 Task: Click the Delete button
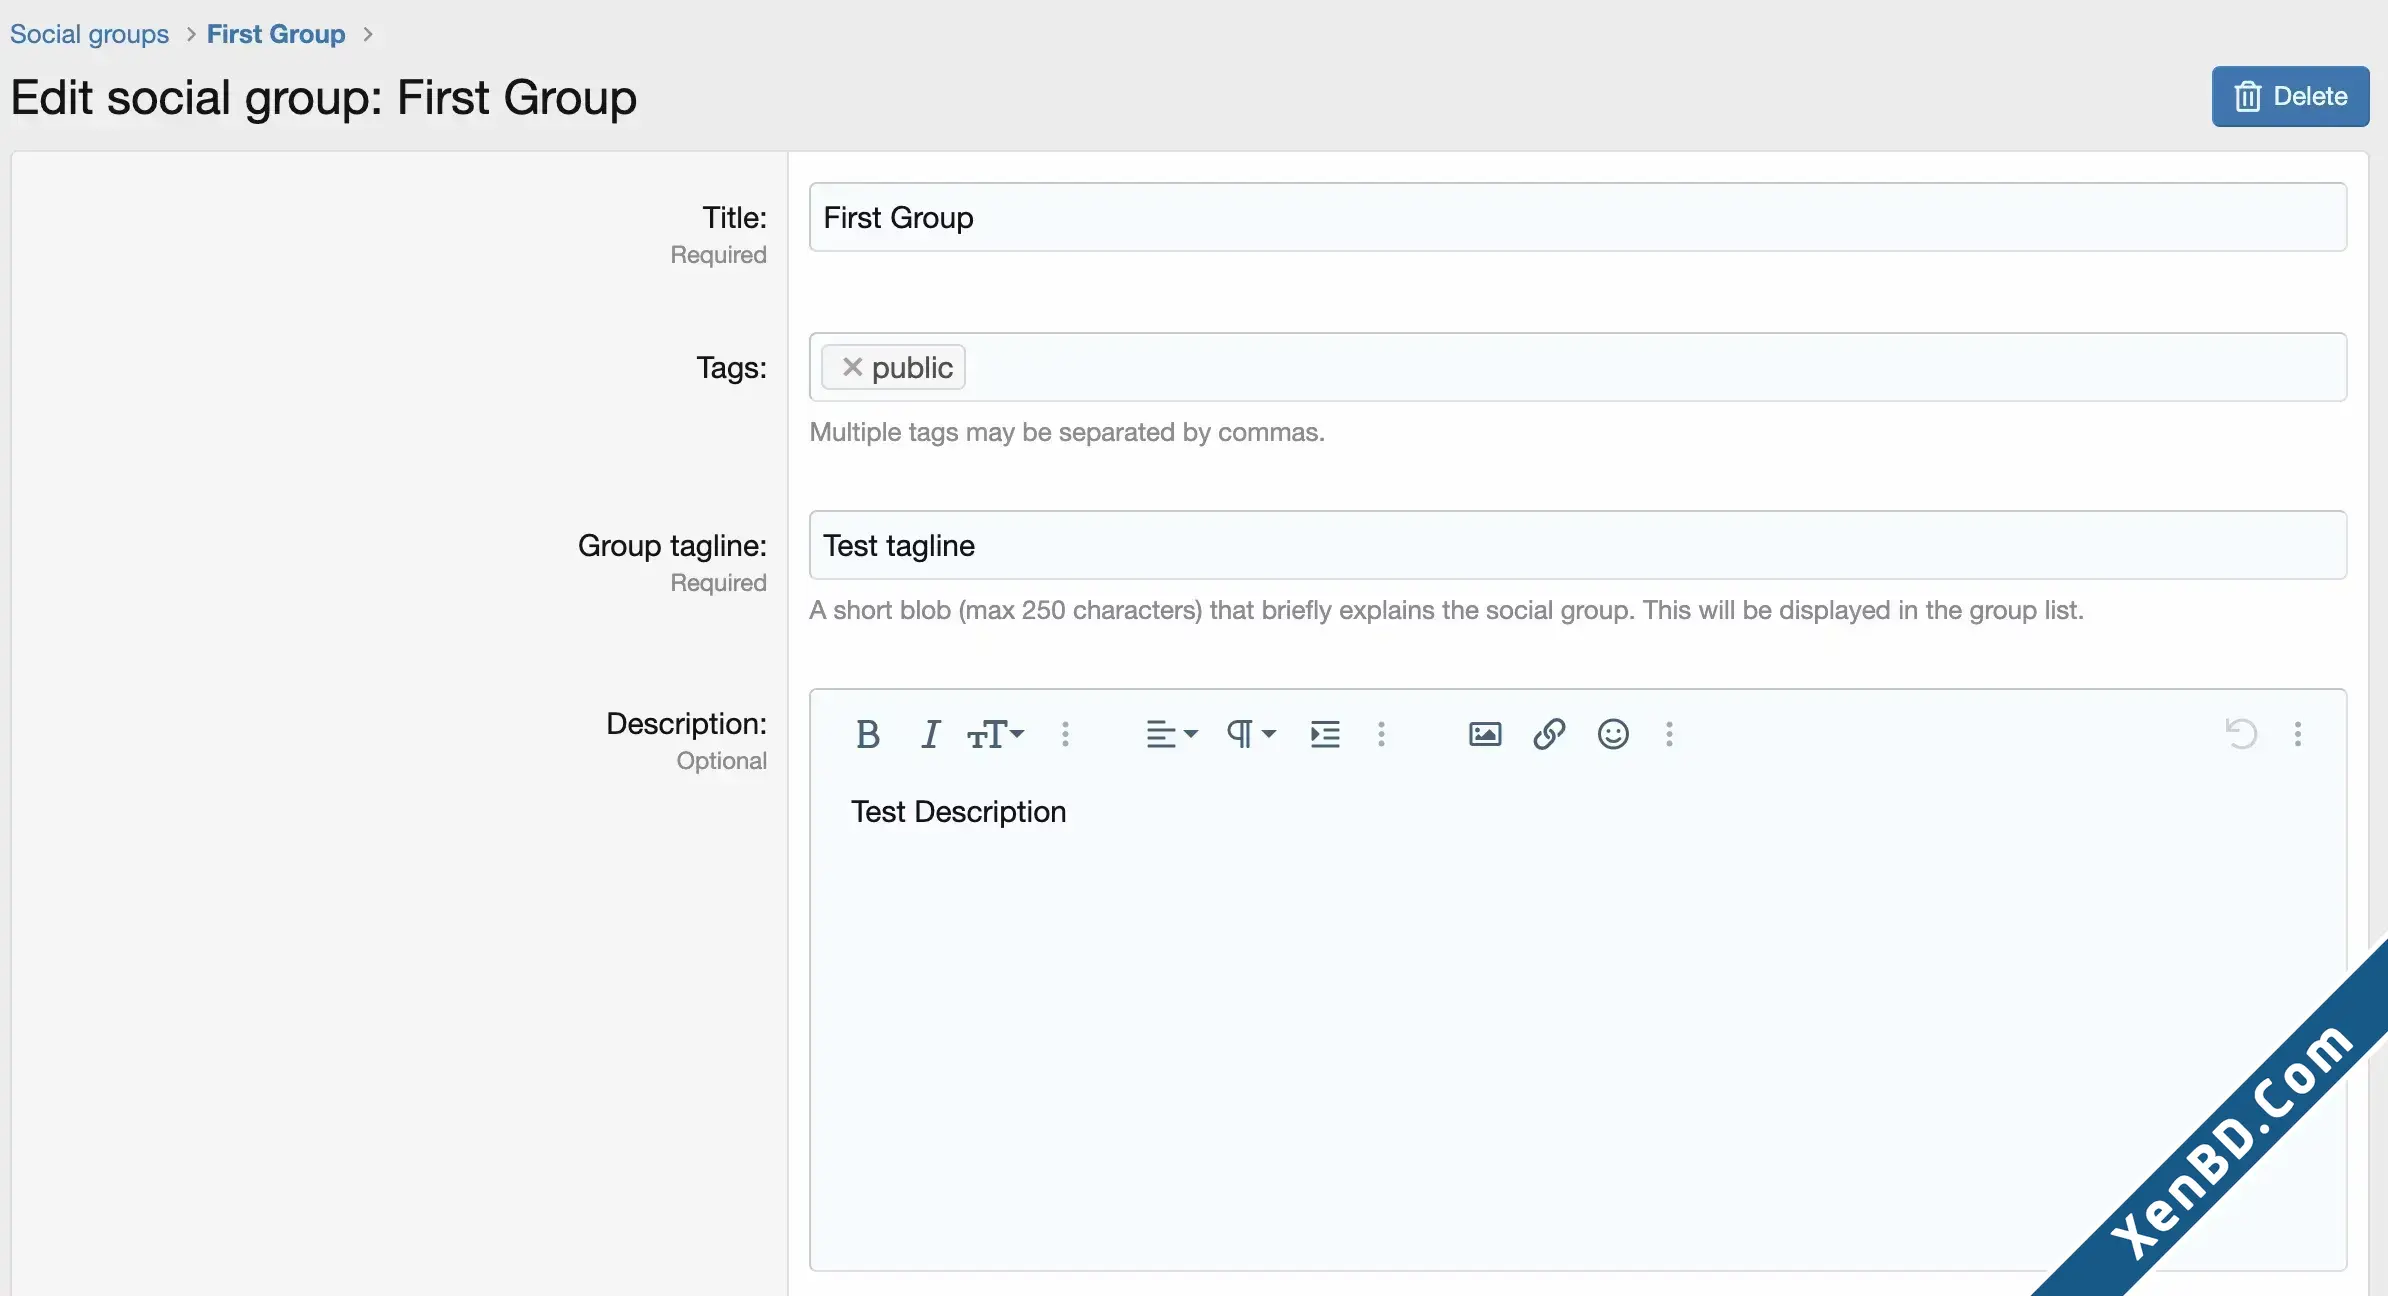pyautogui.click(x=2290, y=96)
